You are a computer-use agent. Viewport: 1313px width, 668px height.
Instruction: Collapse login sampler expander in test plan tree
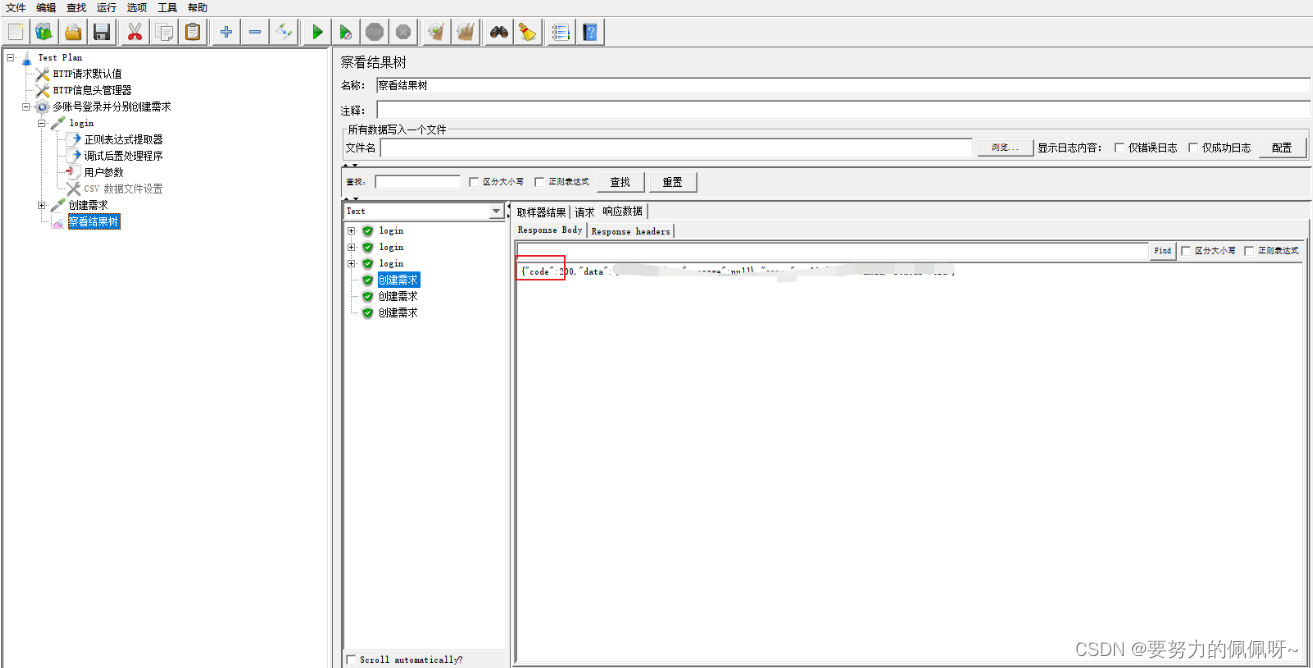point(42,123)
